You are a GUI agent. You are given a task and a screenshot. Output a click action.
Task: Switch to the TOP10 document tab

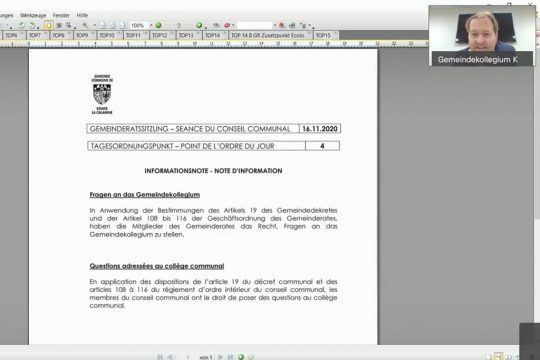coord(110,35)
